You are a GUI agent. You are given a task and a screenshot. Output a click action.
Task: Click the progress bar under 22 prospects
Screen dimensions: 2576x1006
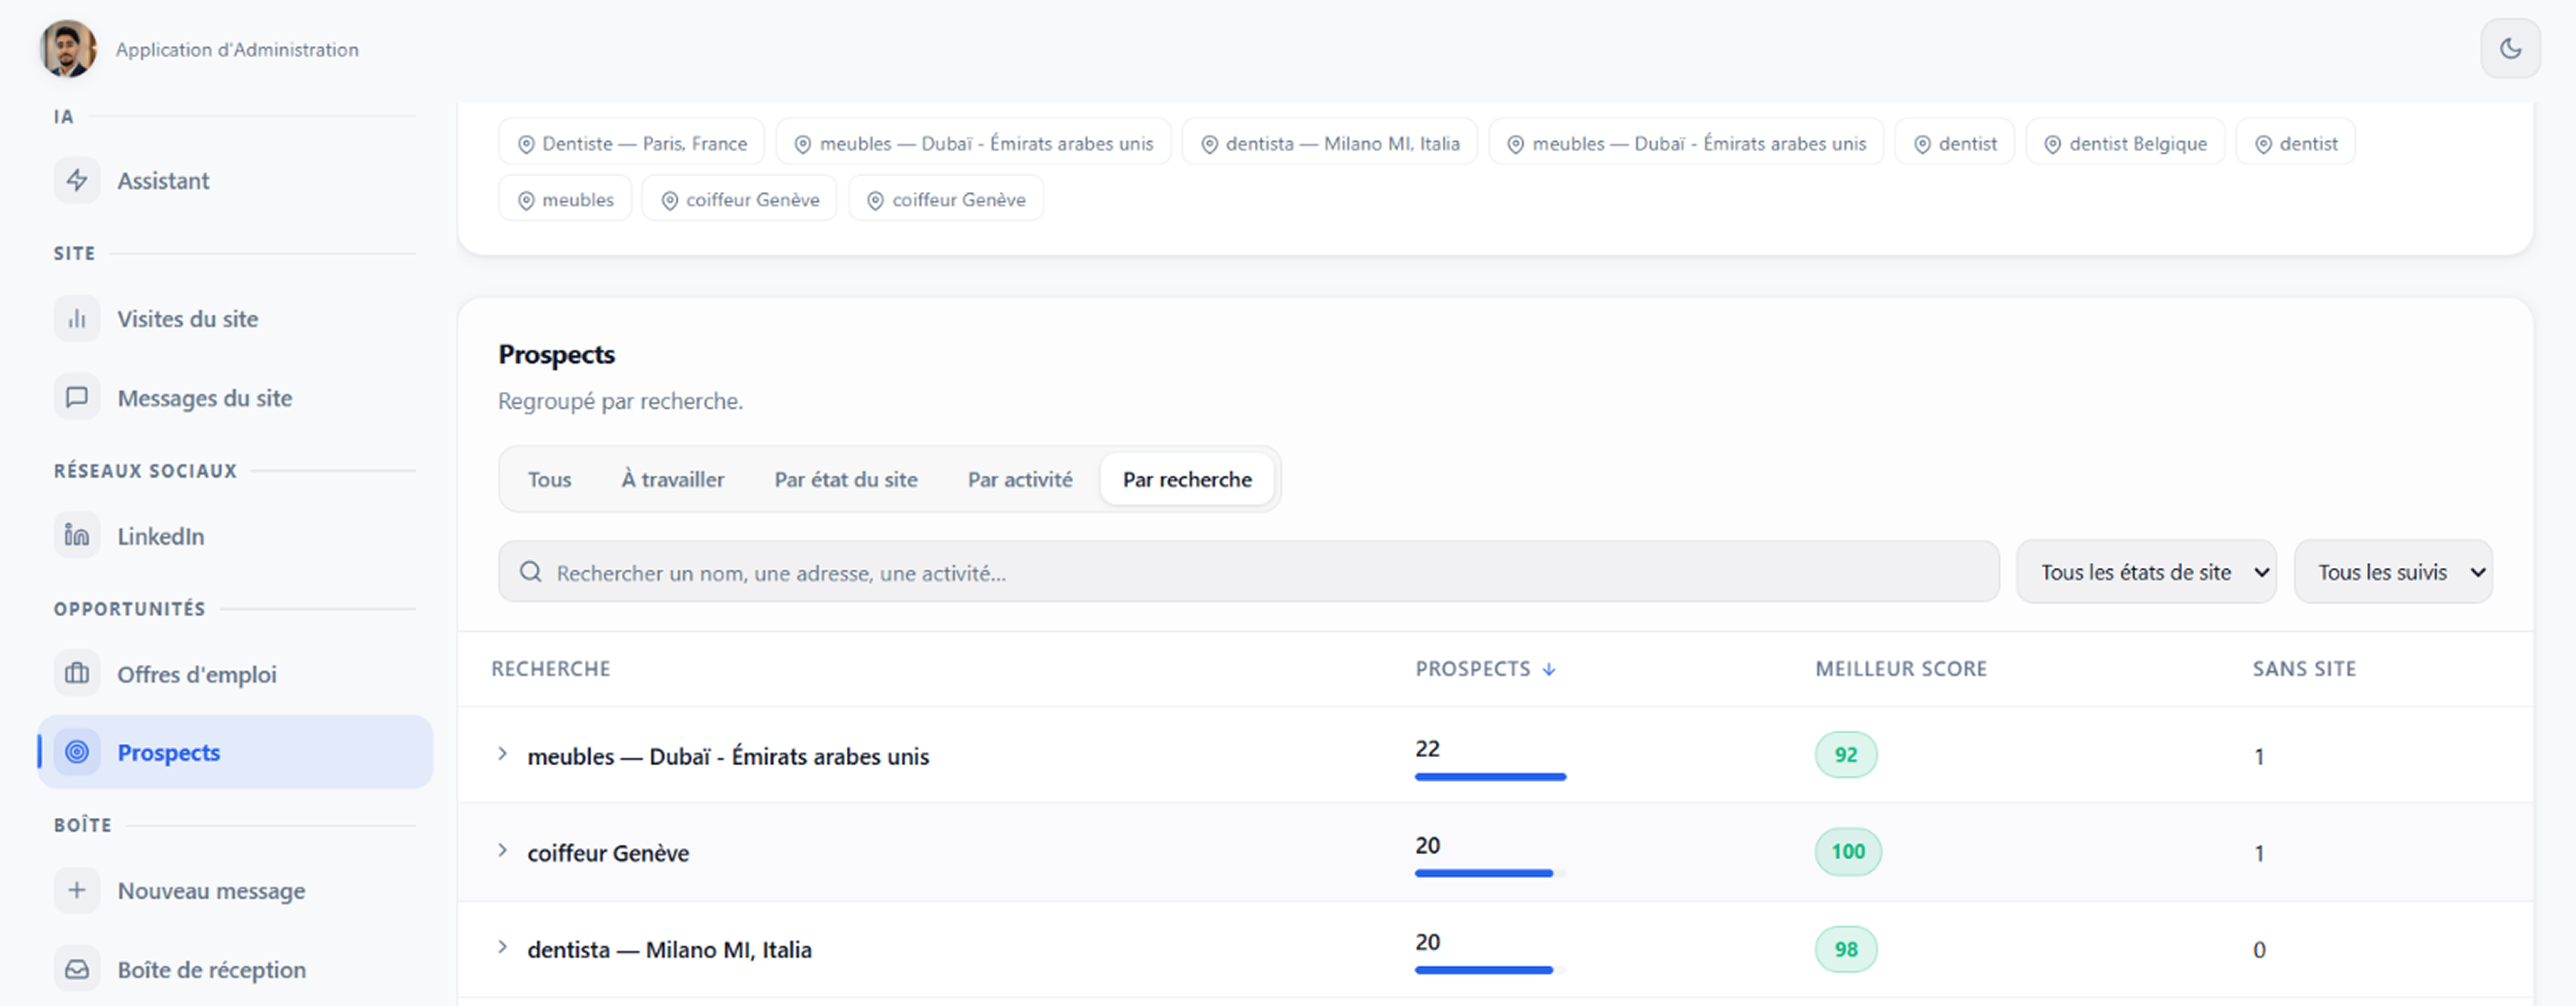click(1490, 777)
